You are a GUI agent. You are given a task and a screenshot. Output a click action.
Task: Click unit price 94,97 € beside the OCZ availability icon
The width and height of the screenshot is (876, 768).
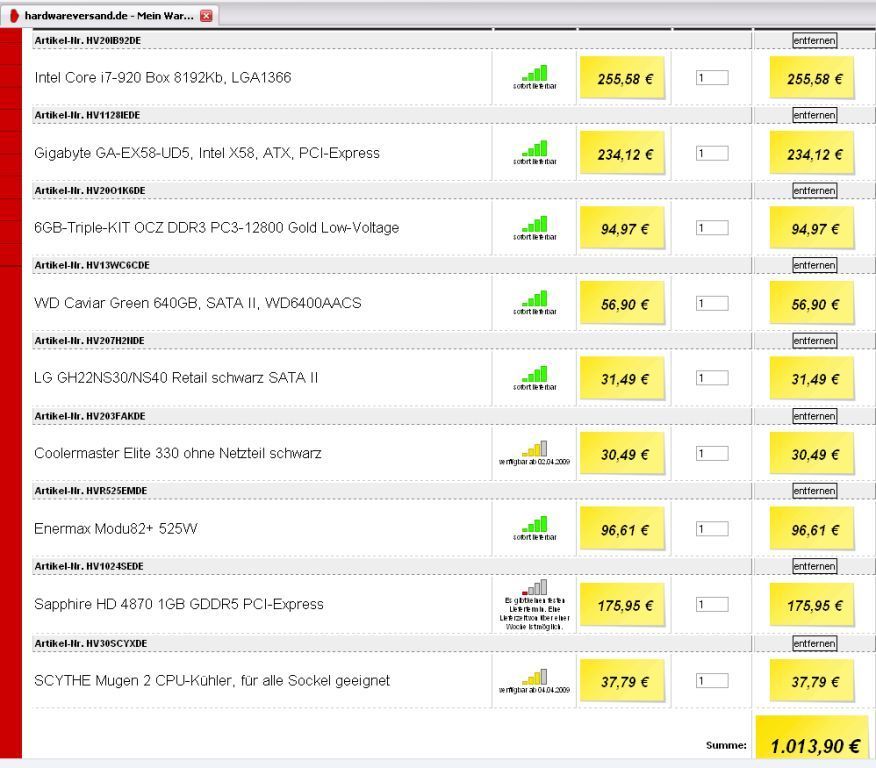(625, 229)
